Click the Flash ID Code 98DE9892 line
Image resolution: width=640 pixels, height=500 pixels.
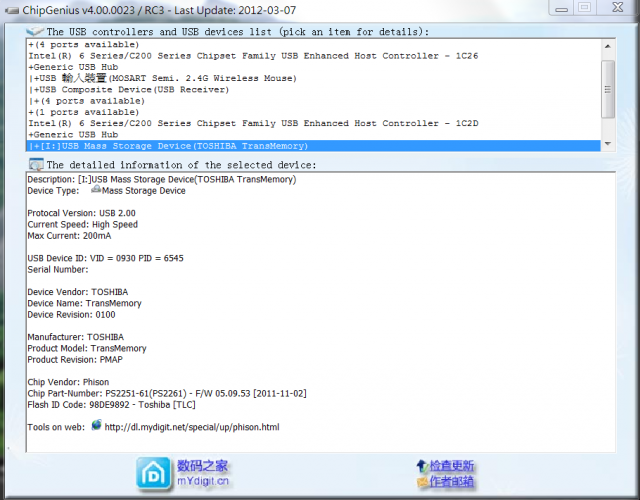(x=111, y=404)
